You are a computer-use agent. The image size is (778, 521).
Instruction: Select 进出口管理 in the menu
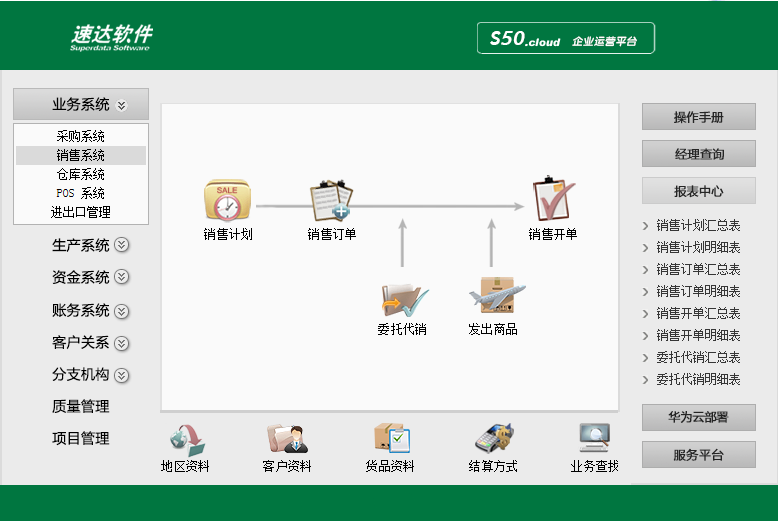(x=81, y=212)
